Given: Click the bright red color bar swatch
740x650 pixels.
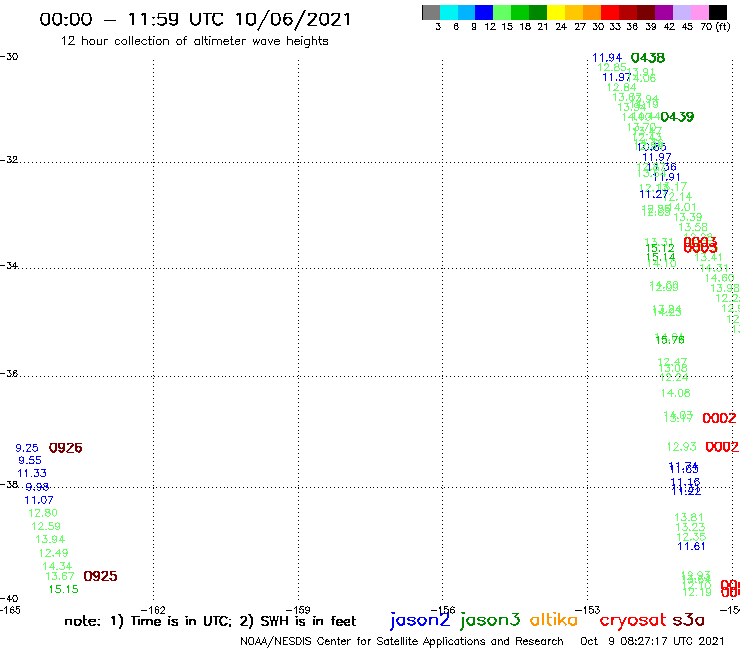Looking at the screenshot, I should pos(610,12).
